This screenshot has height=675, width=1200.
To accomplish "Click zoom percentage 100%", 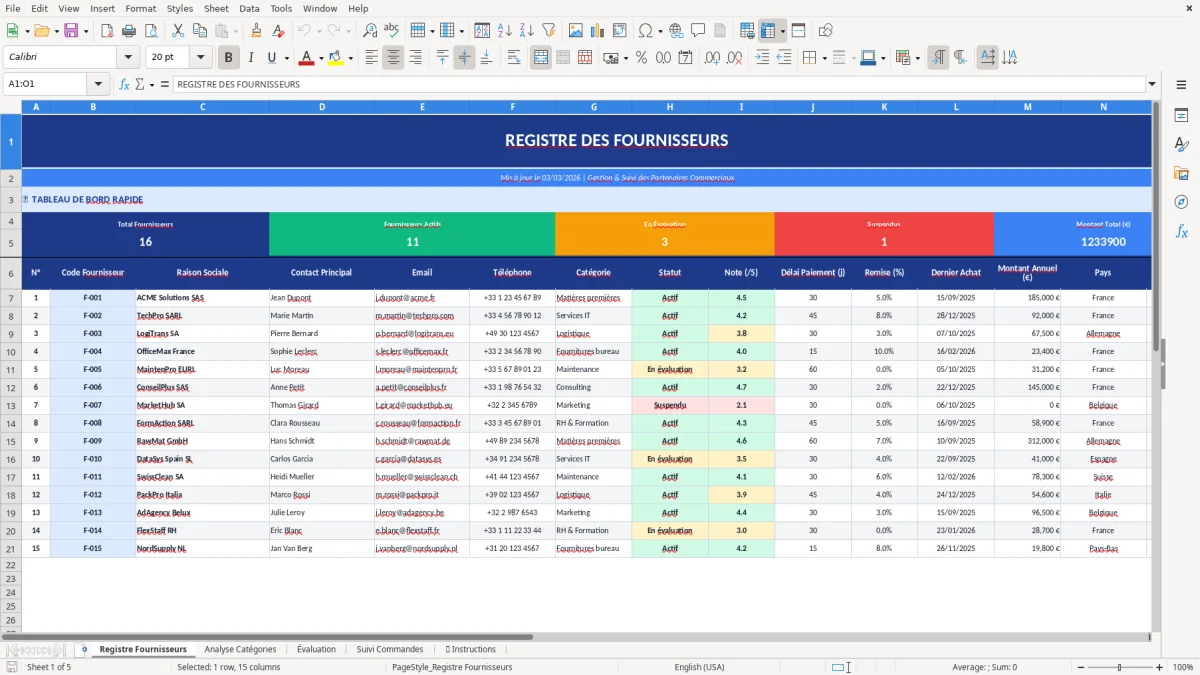I will 1182,667.
